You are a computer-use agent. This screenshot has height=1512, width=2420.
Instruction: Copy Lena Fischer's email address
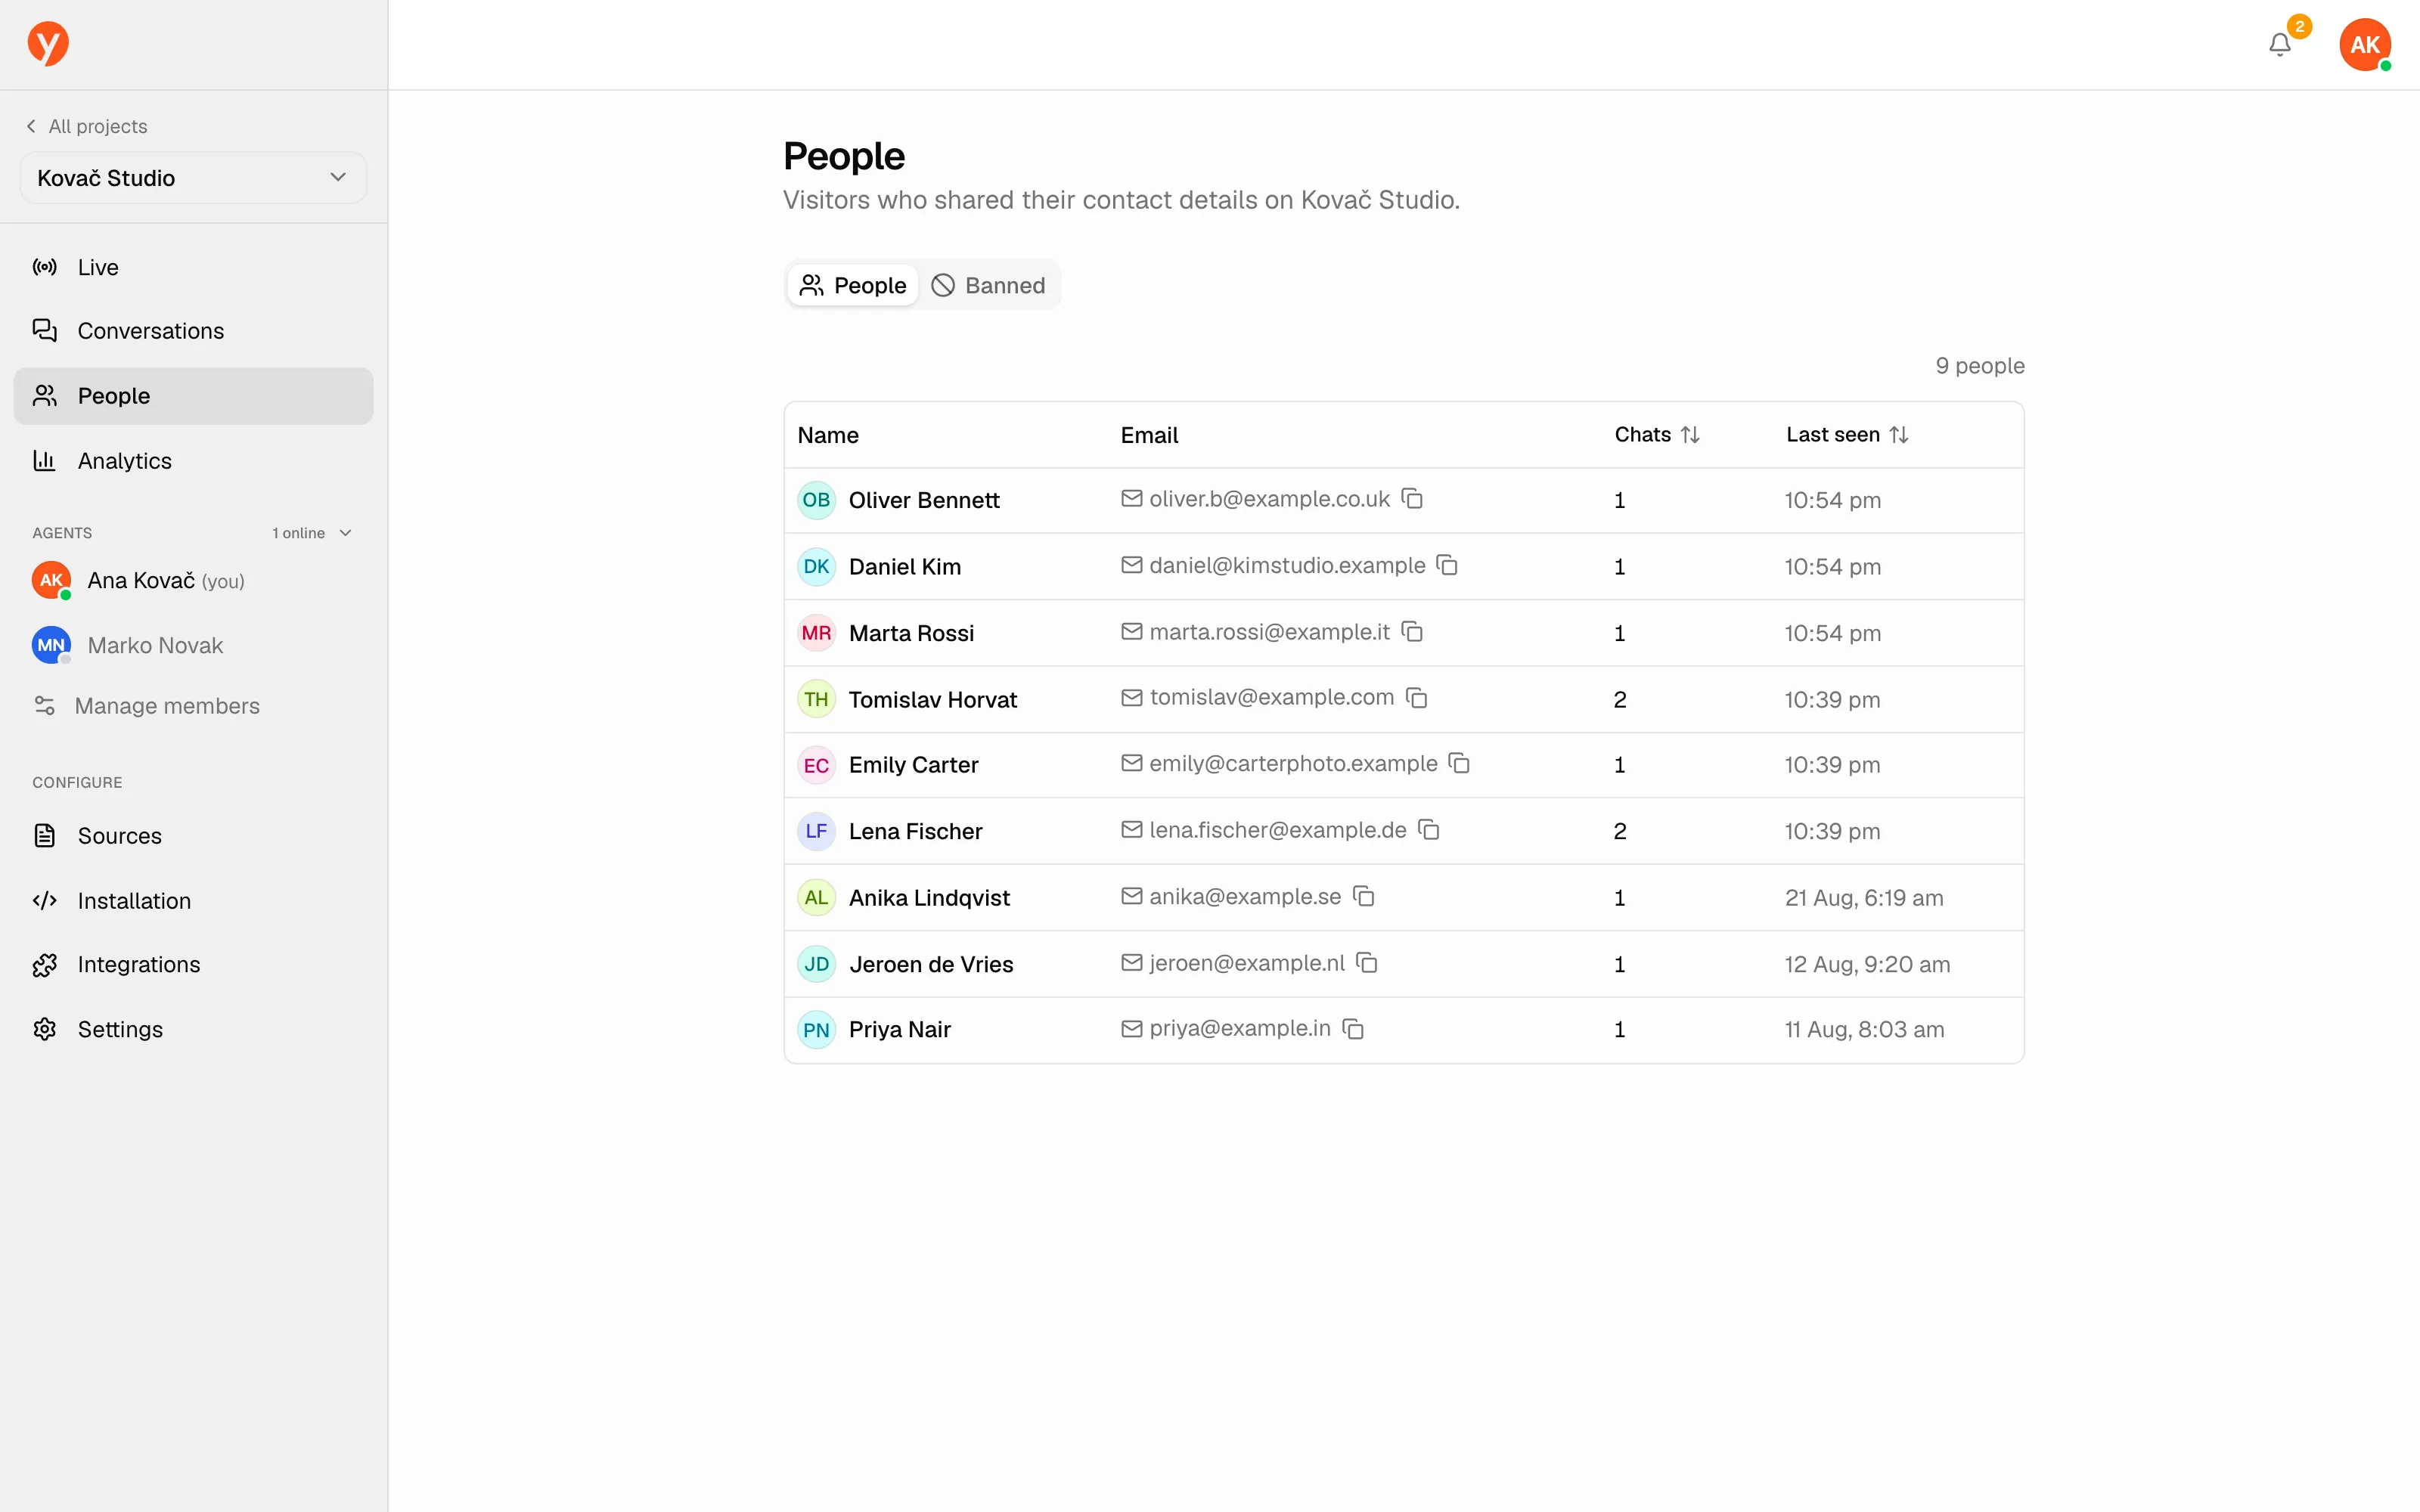coord(1429,829)
